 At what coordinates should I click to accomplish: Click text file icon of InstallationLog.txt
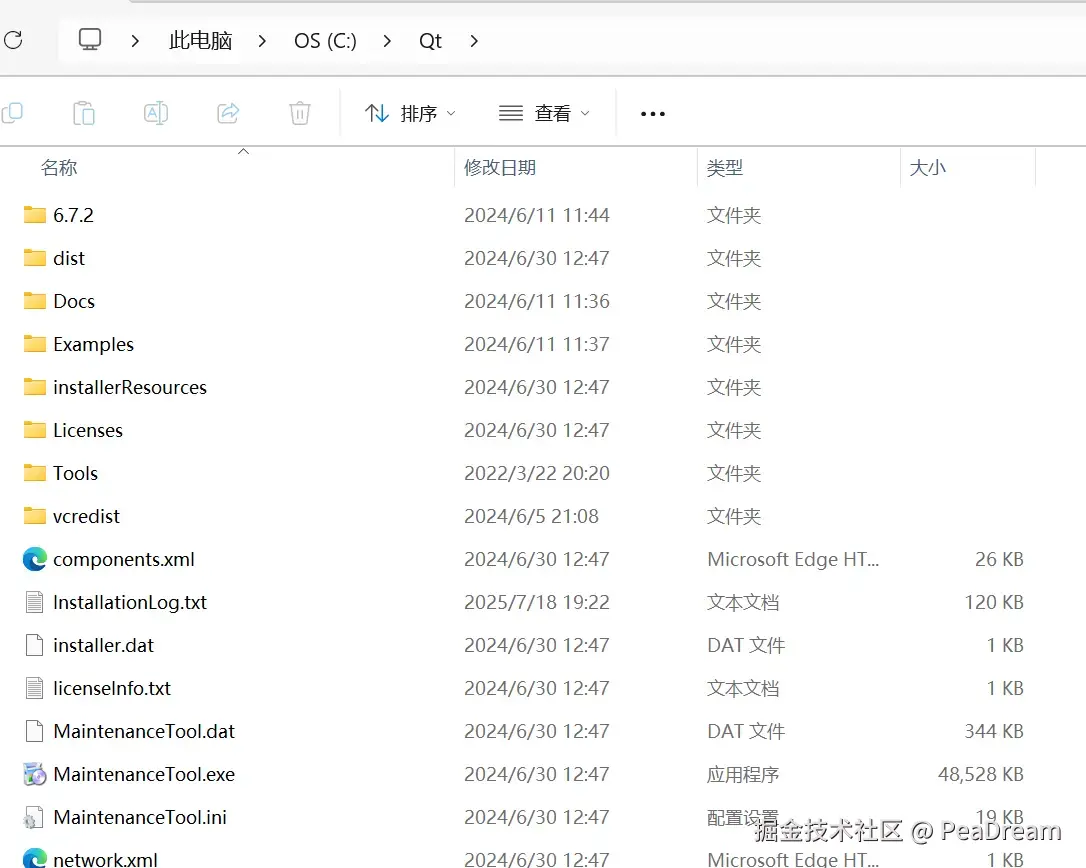click(35, 602)
